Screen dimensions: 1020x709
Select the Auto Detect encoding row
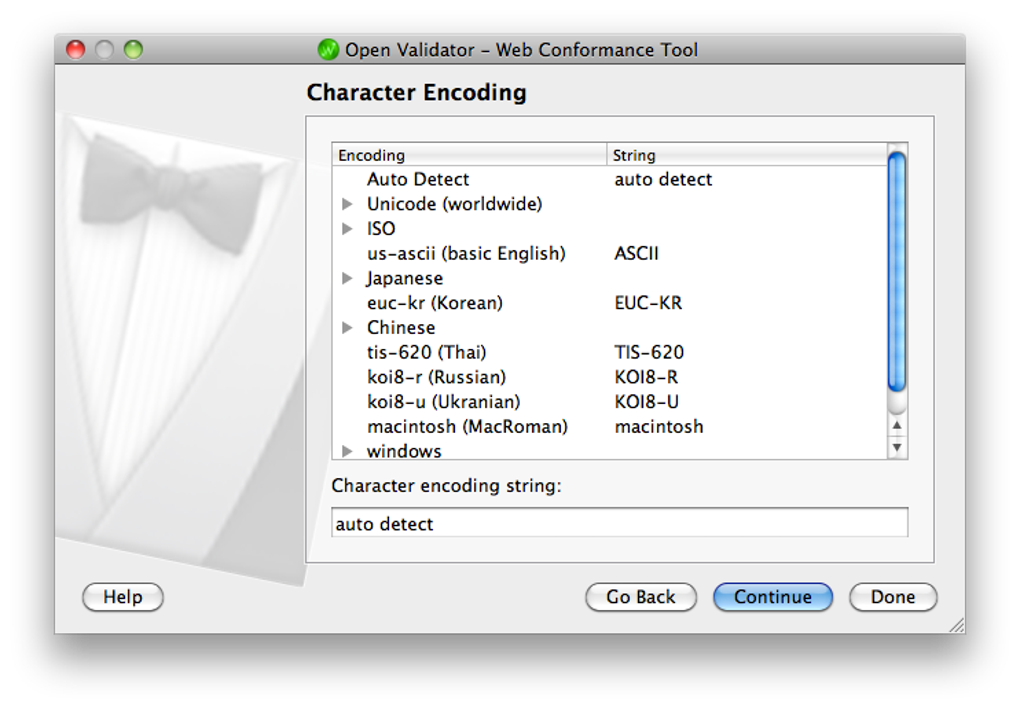418,180
